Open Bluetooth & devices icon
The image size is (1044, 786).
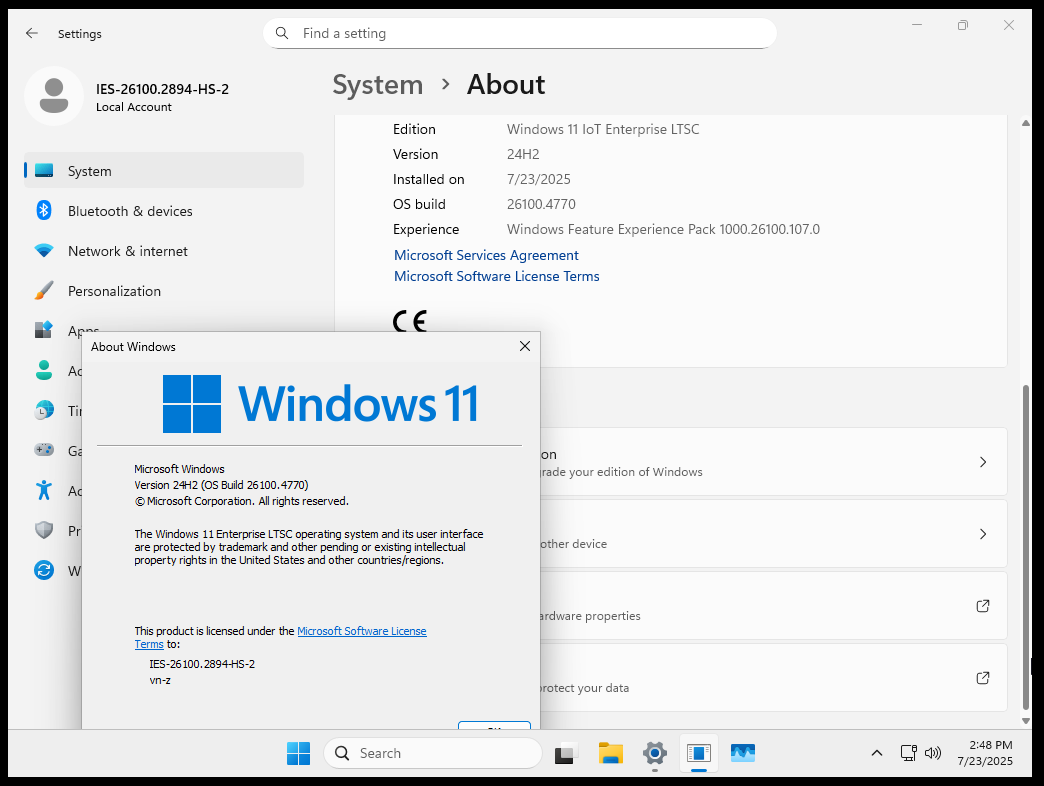coord(44,210)
